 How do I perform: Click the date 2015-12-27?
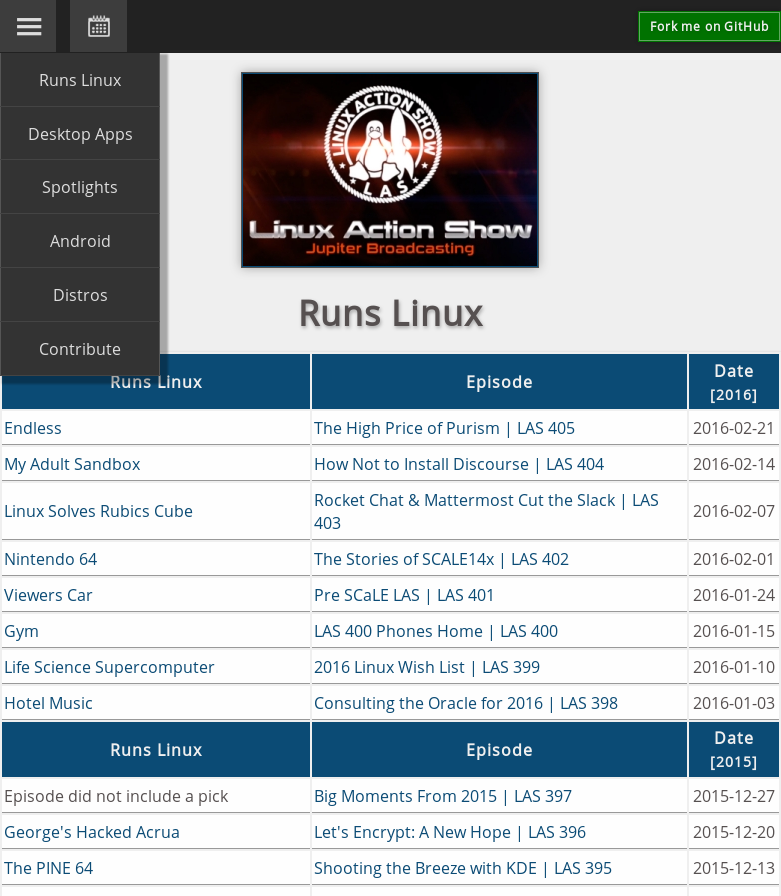734,796
